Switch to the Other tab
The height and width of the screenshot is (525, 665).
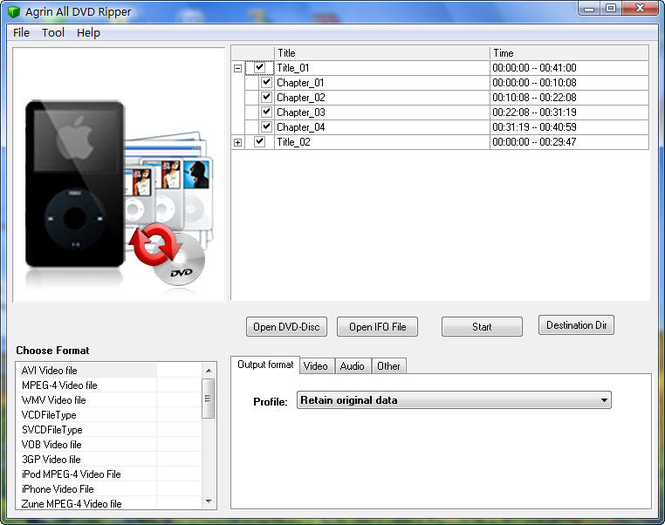(x=388, y=366)
